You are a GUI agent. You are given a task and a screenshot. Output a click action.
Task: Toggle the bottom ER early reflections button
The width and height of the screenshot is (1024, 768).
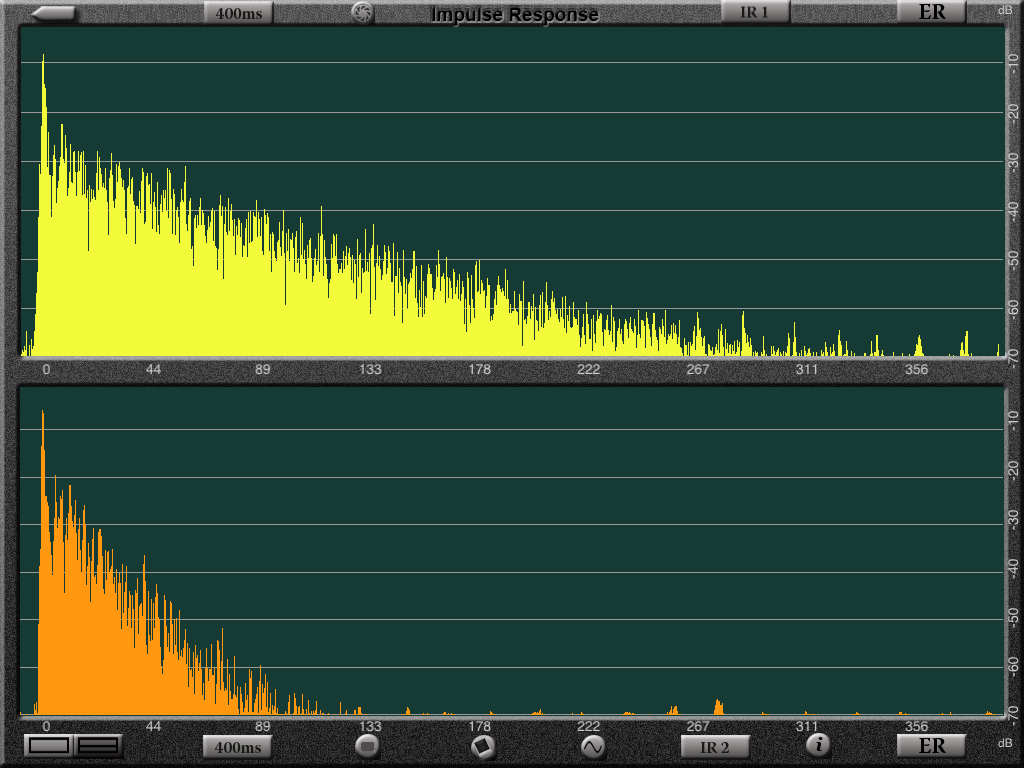[931, 746]
